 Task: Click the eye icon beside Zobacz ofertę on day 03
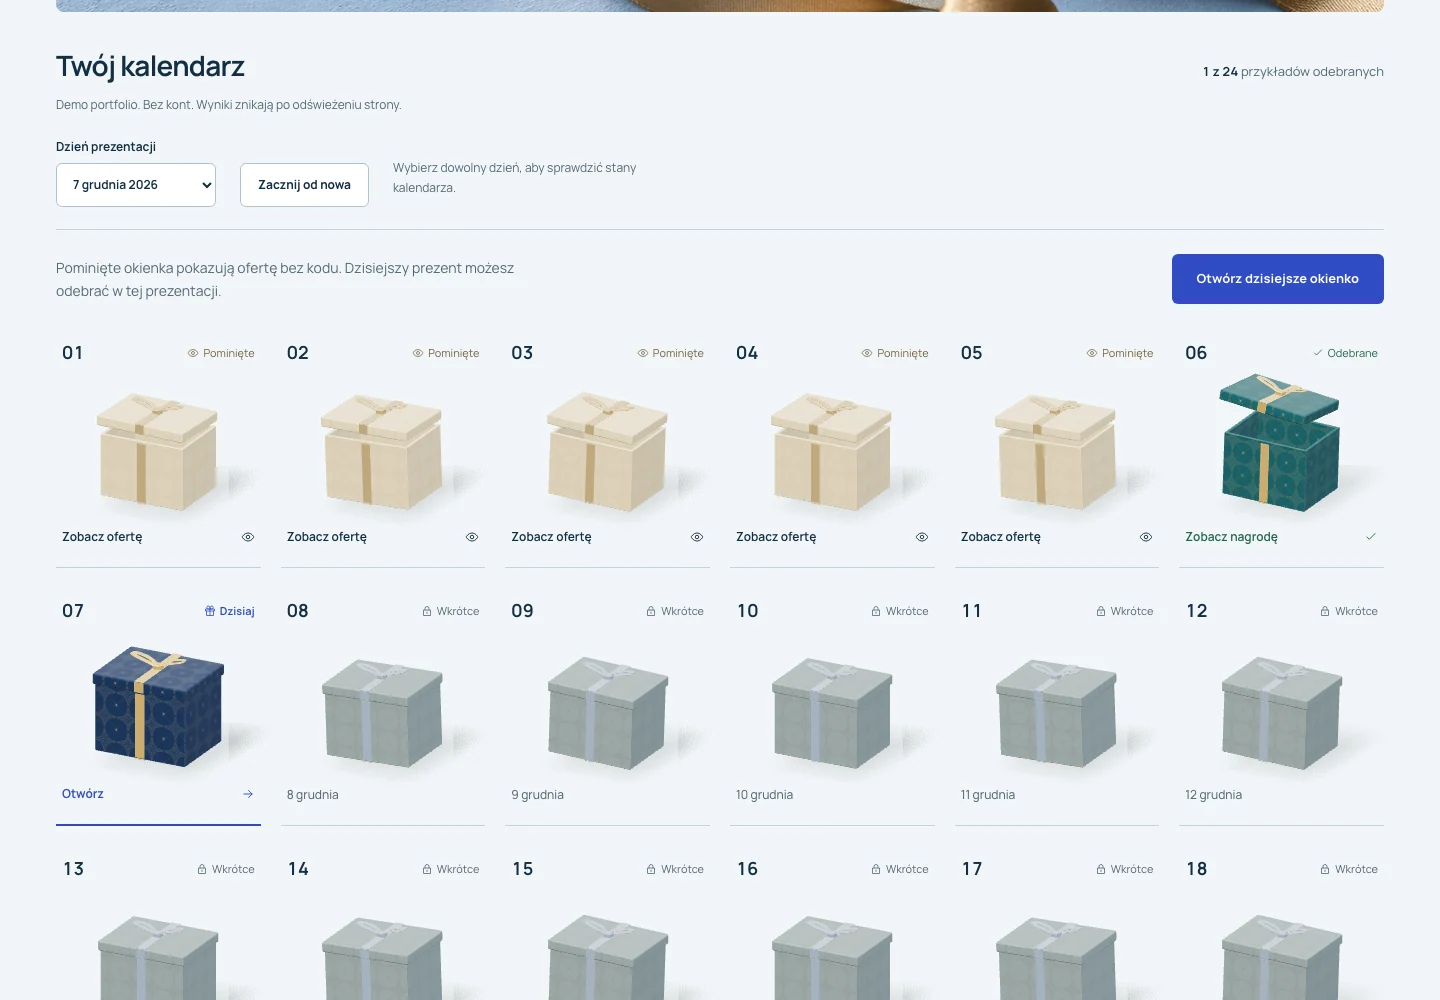point(697,537)
